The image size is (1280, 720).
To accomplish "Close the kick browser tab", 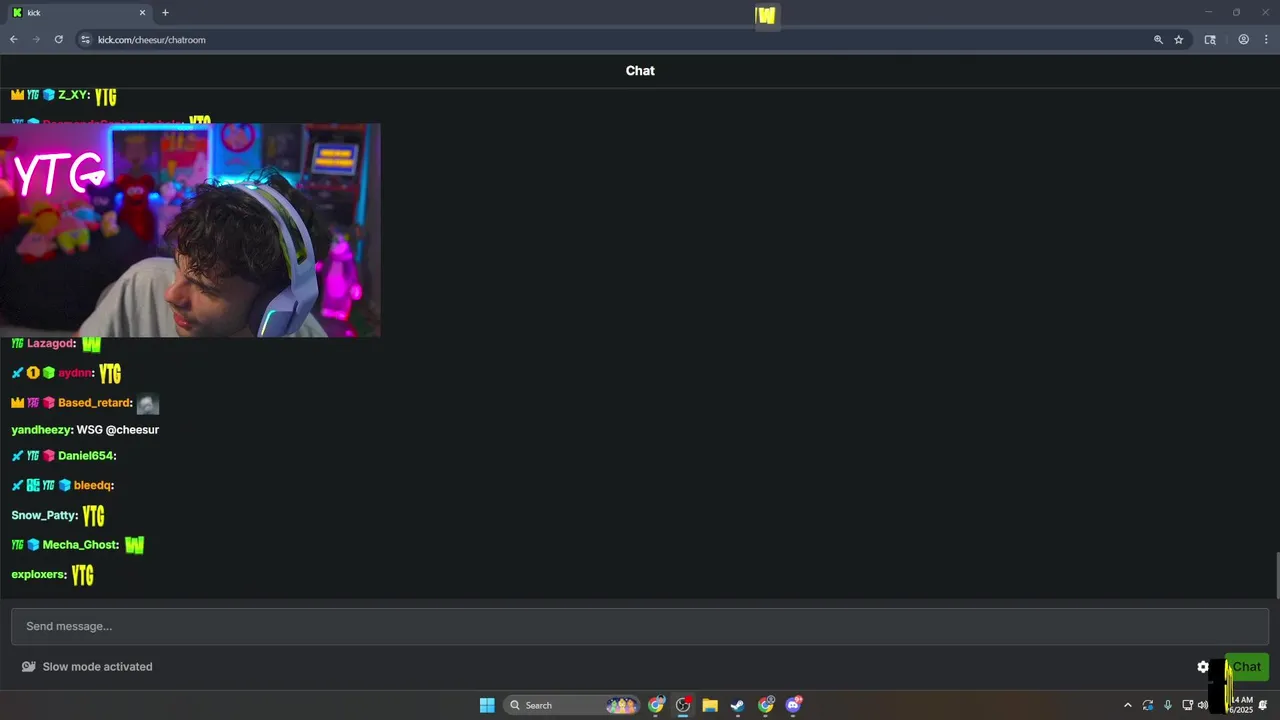I will pos(142,13).
